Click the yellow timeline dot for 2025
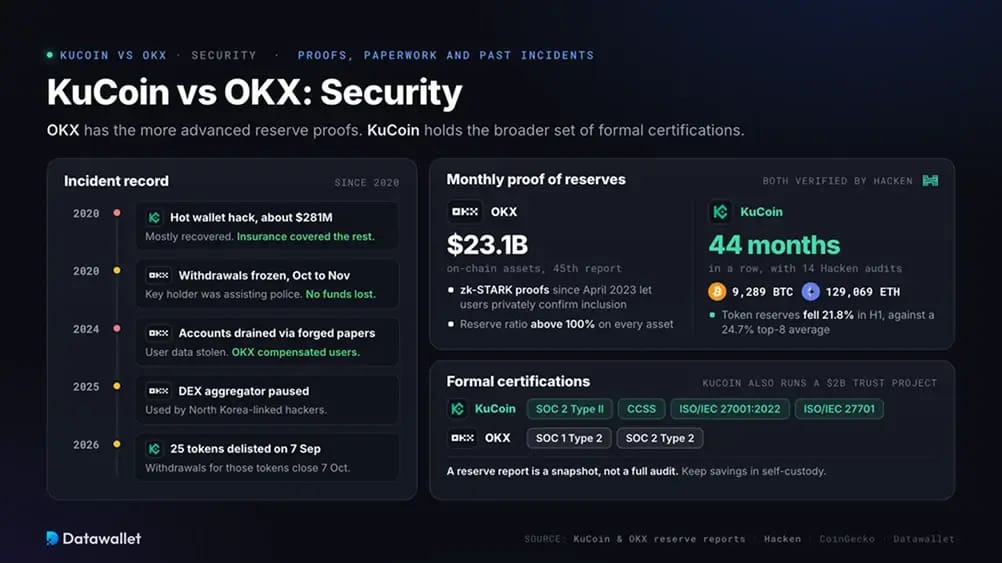 (117, 386)
